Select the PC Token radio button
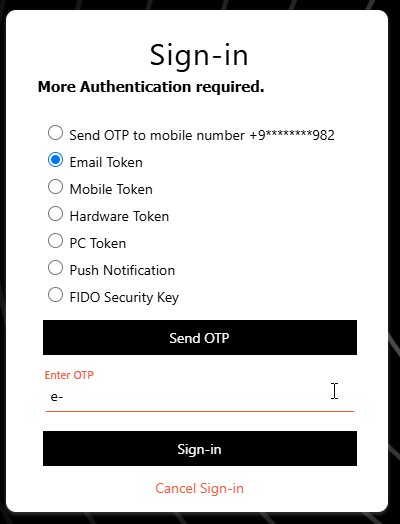Viewport: 400px width, 524px height. (x=55, y=241)
